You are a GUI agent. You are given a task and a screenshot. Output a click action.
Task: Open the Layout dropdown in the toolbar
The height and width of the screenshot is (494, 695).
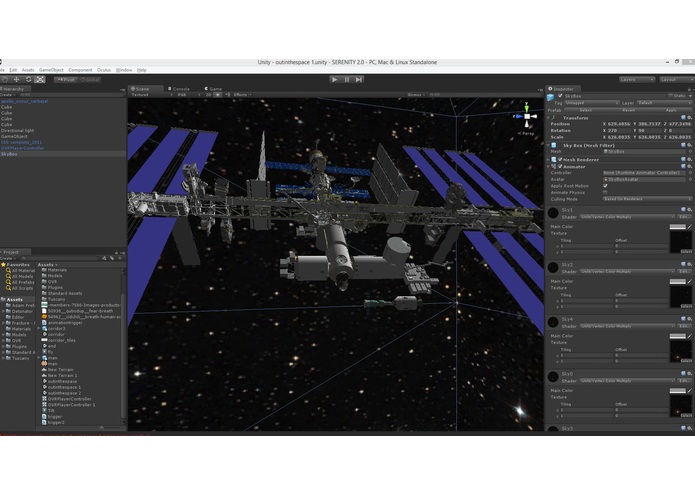pyautogui.click(x=676, y=80)
